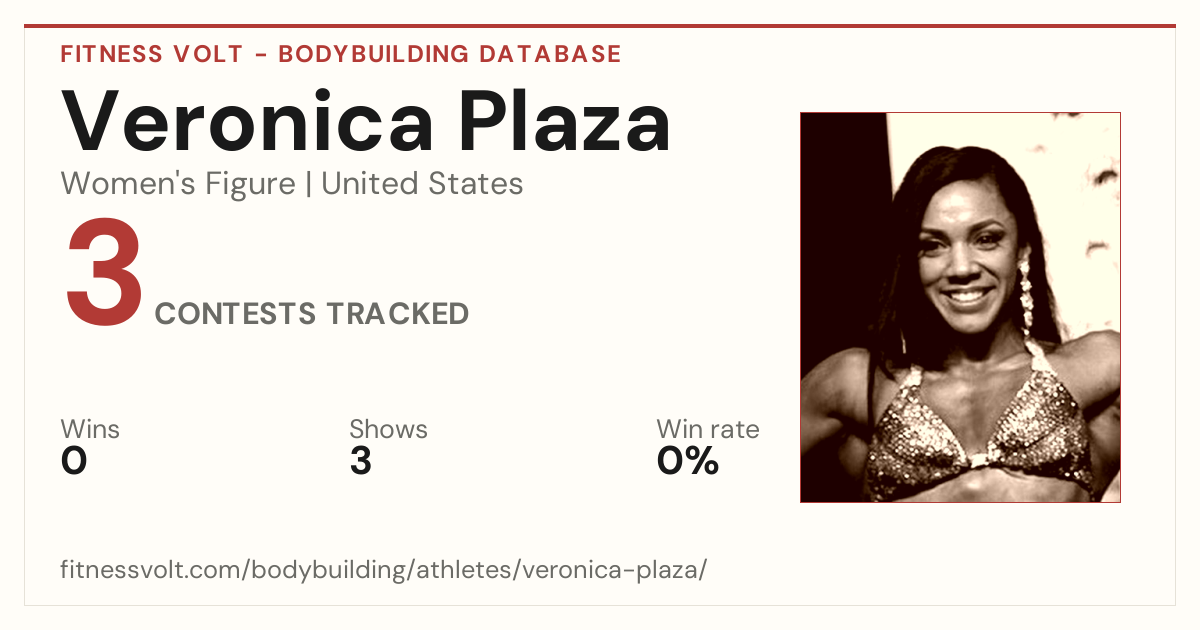Screen dimensions: 1200x630
Task: Click the divider between Figure and United States
Action: tap(309, 185)
